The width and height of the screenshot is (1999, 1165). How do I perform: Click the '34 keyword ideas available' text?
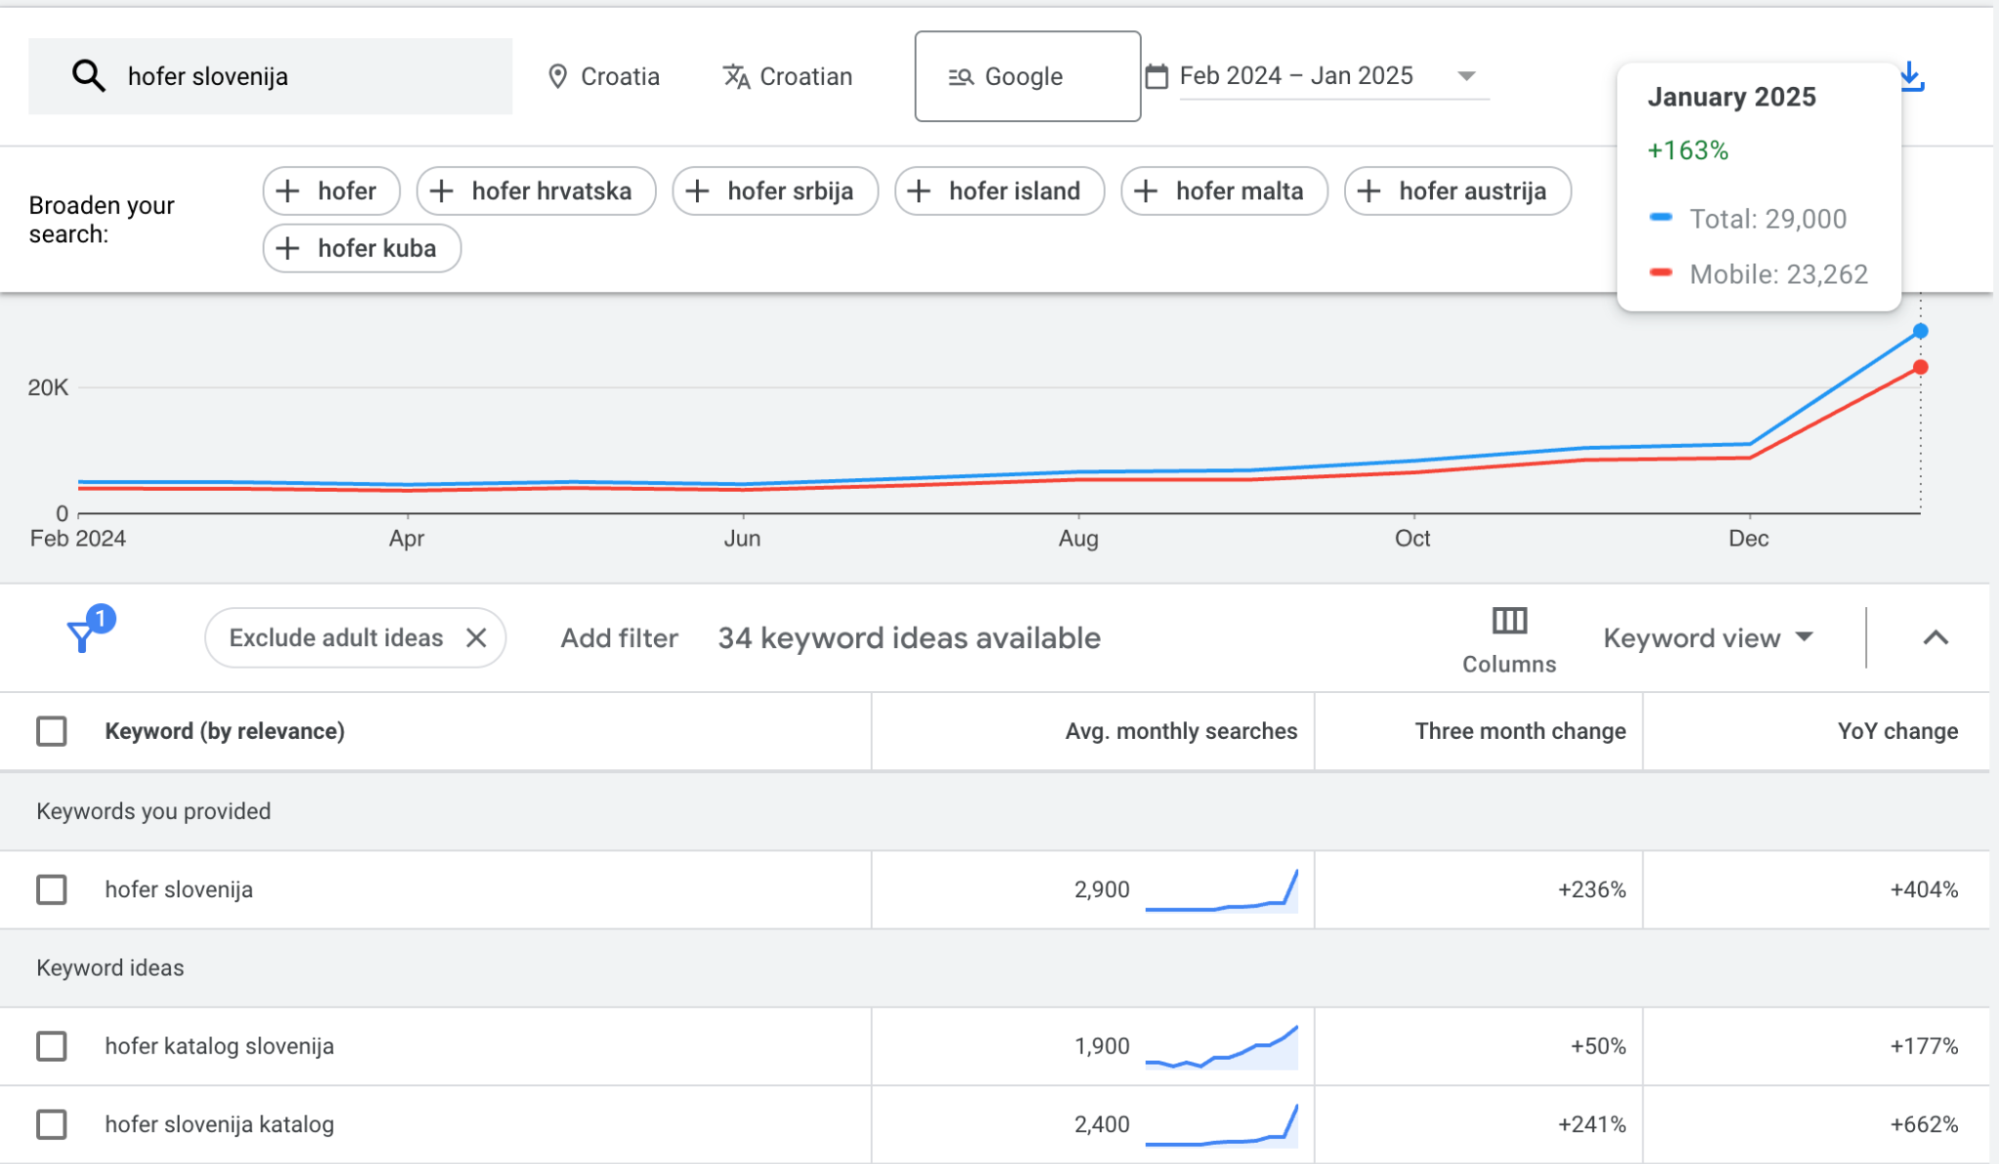coord(909,638)
